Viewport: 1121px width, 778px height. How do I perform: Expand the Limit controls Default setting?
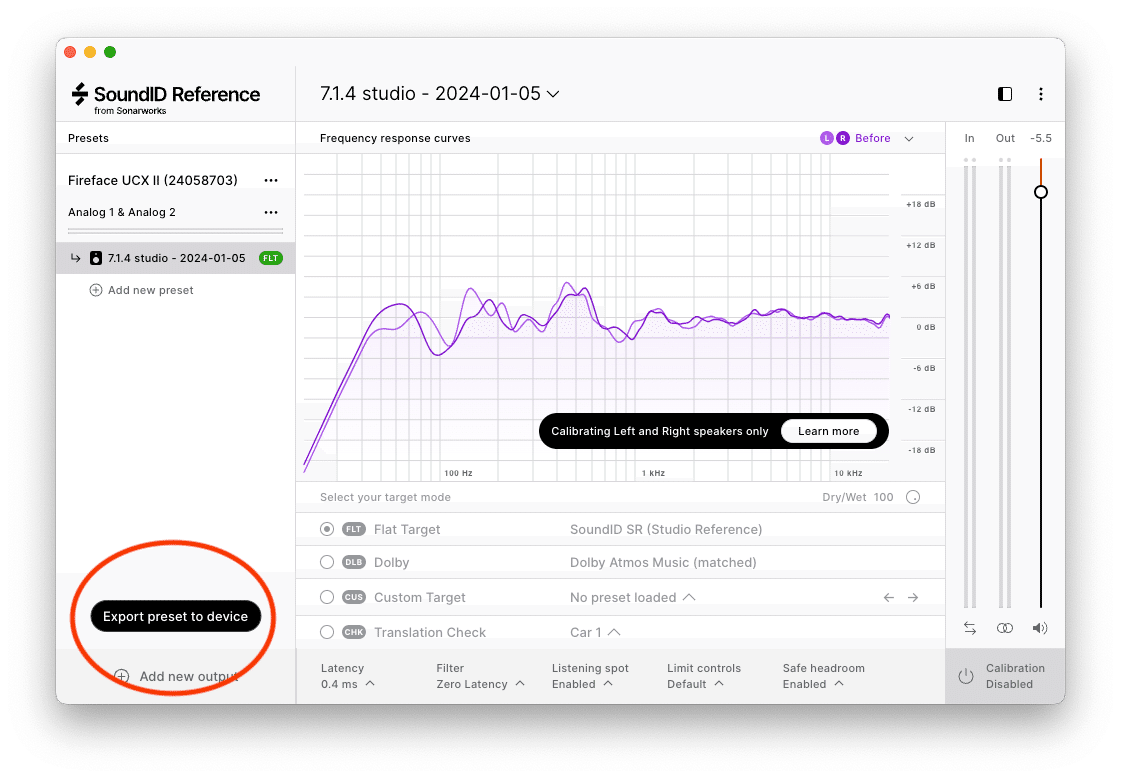click(x=703, y=676)
